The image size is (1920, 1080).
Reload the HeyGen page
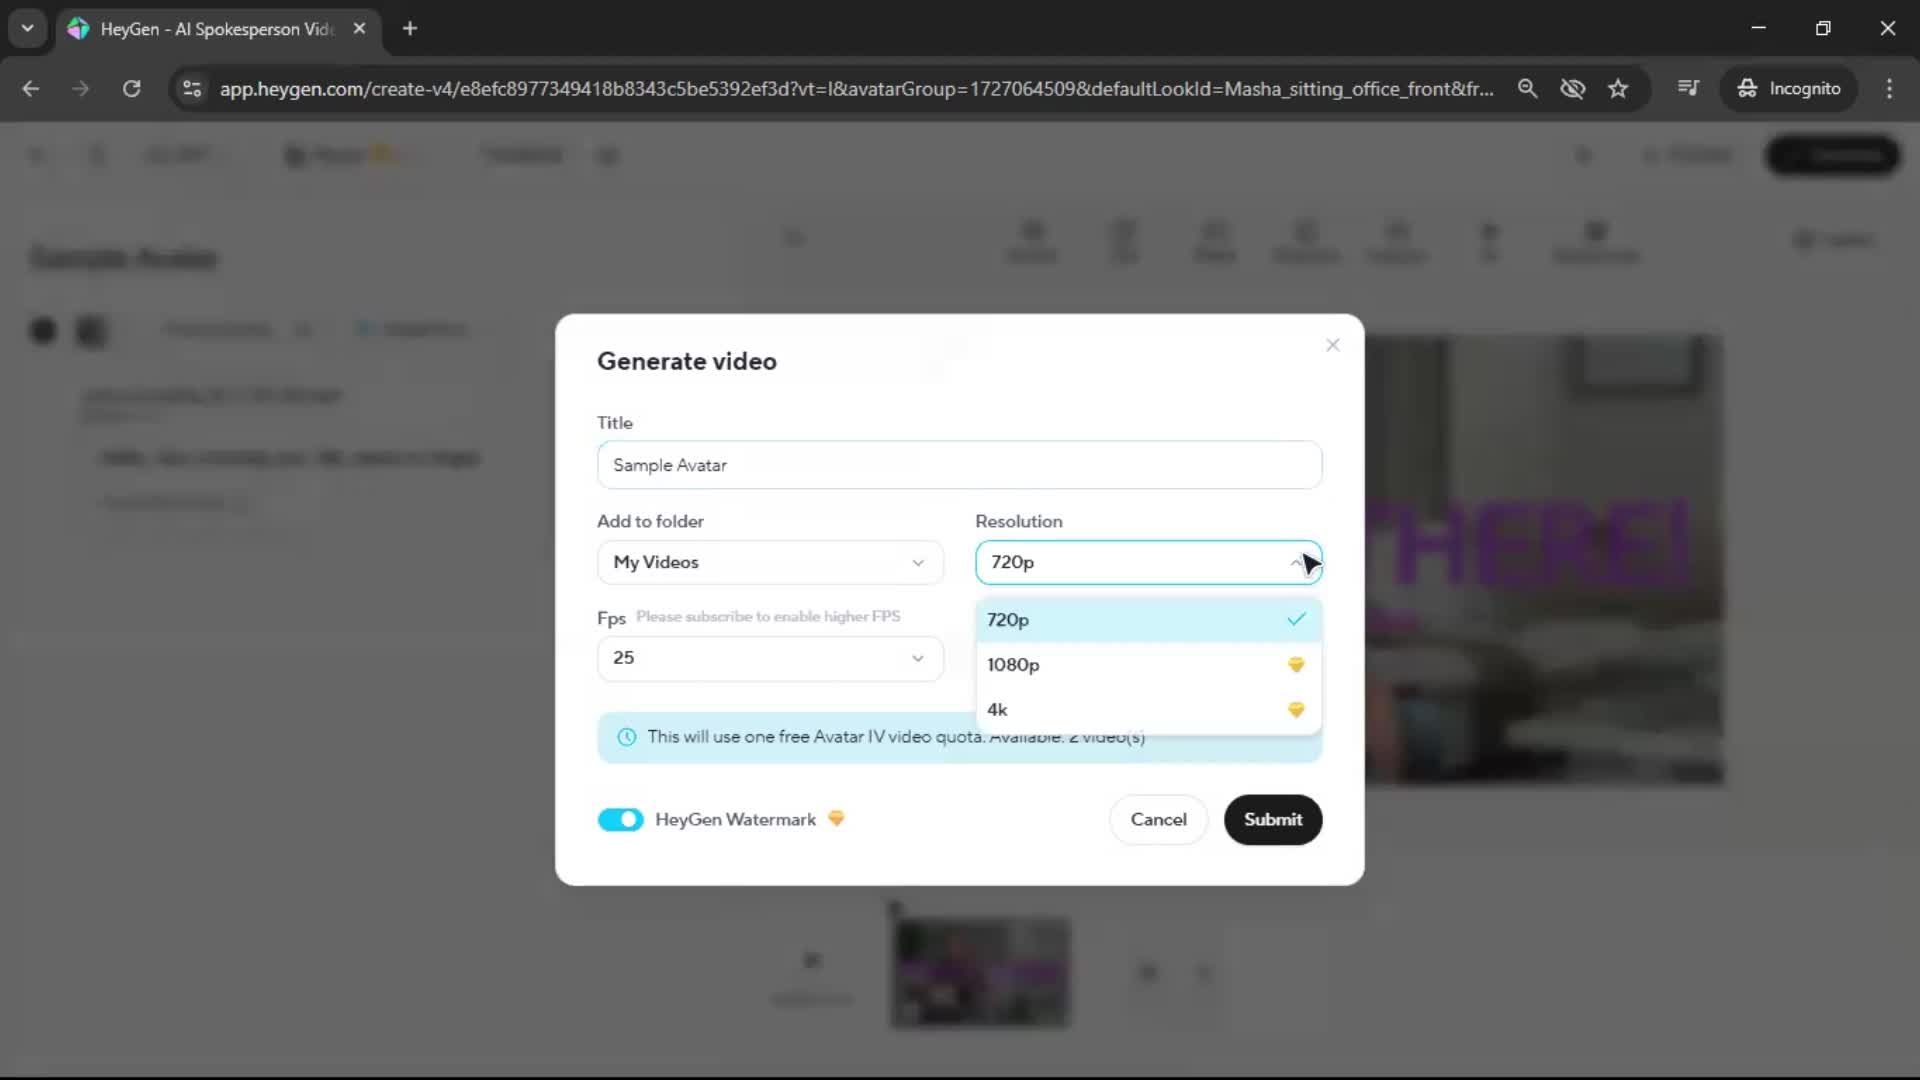click(131, 88)
